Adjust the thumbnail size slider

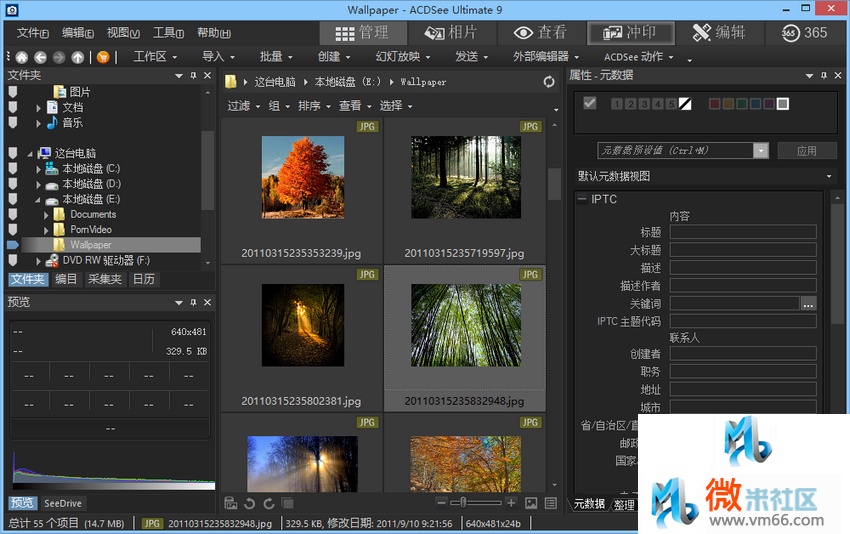463,503
